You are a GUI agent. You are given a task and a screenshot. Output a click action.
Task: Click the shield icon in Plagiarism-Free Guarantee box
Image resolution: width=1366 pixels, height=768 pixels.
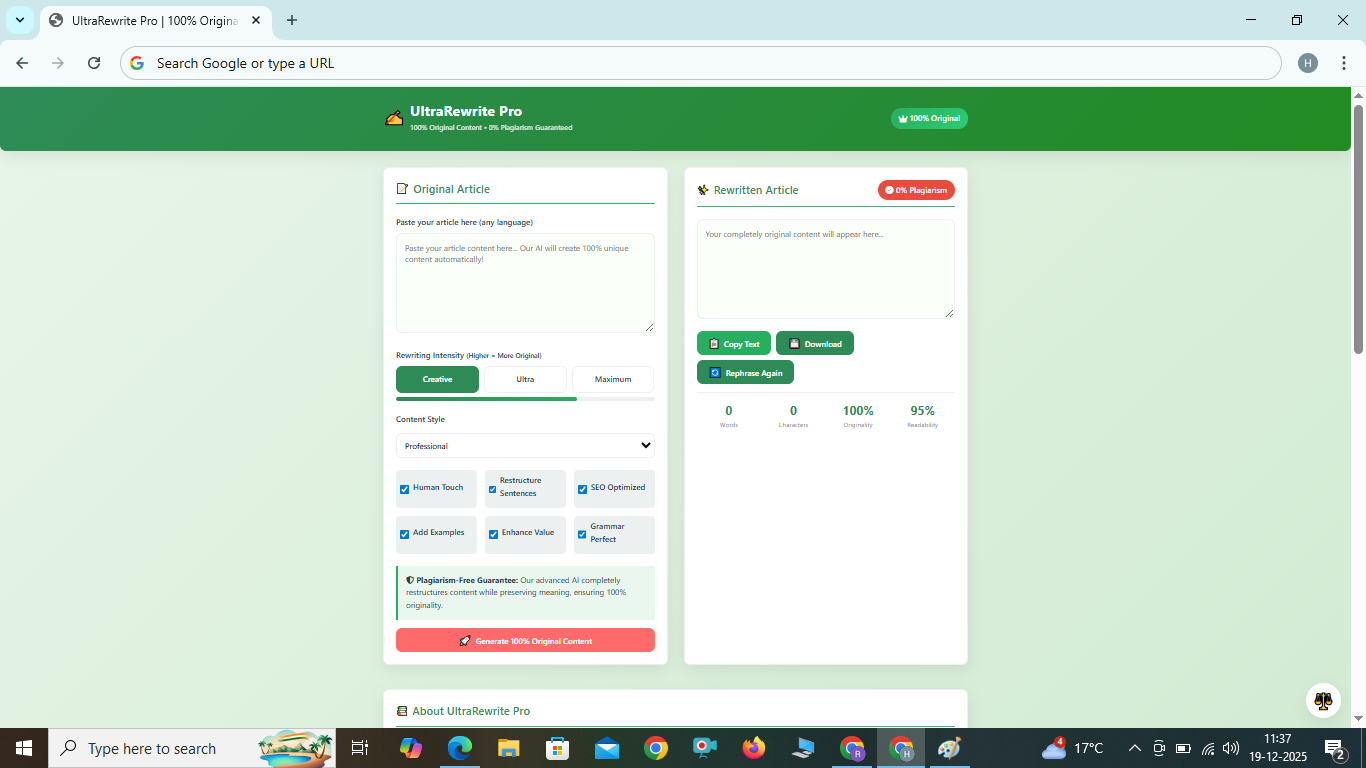409,579
